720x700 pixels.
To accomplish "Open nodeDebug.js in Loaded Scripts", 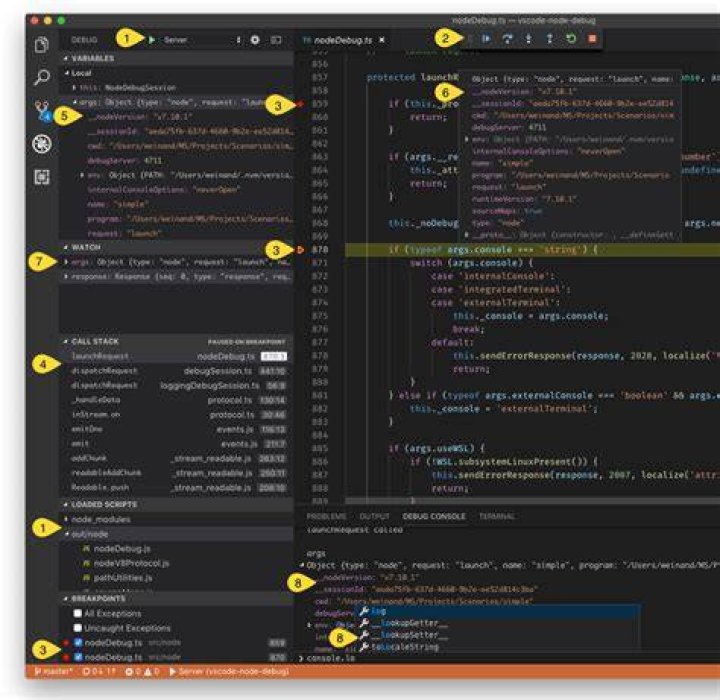I will coord(122,548).
